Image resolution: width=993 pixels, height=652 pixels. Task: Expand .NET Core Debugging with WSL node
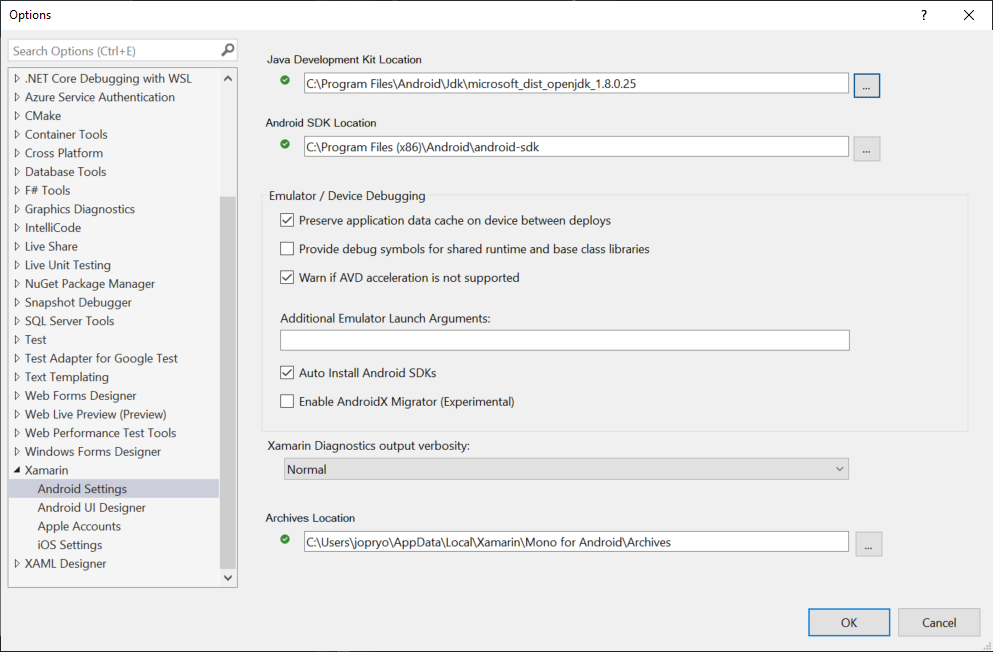pos(17,78)
